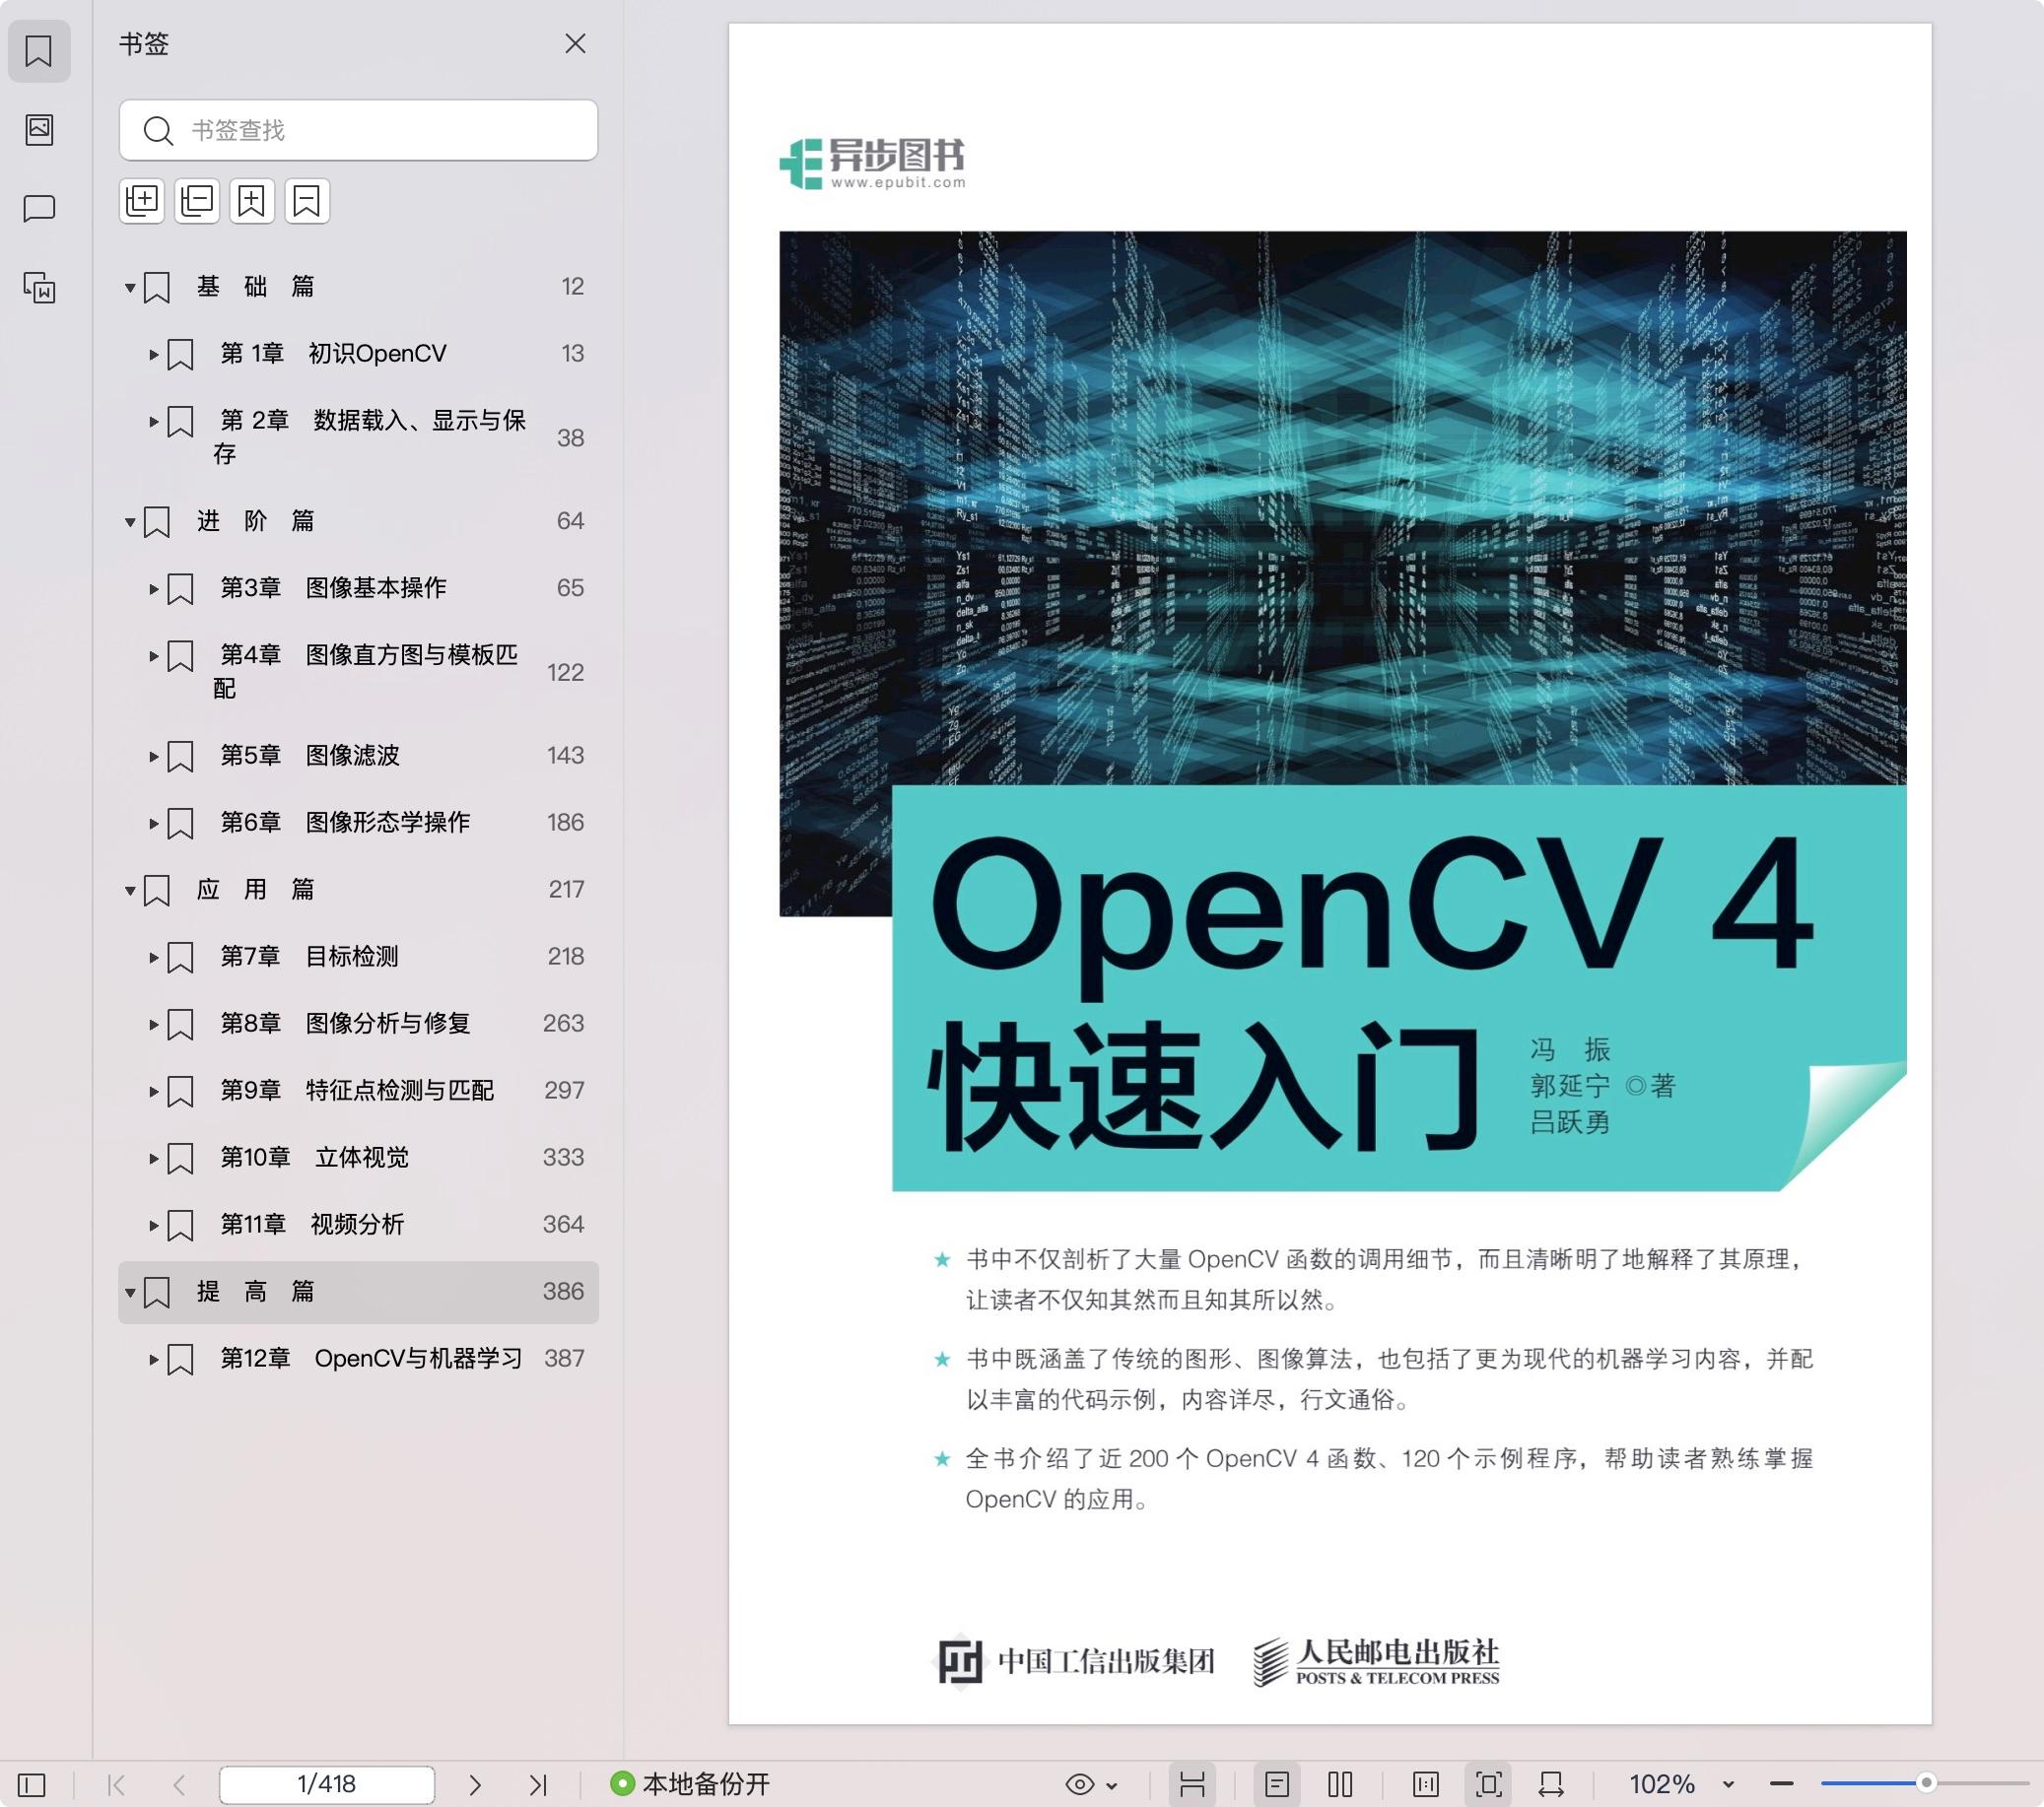Open the thumbnails panel icon
The height and width of the screenshot is (1807, 2044).
[39, 129]
